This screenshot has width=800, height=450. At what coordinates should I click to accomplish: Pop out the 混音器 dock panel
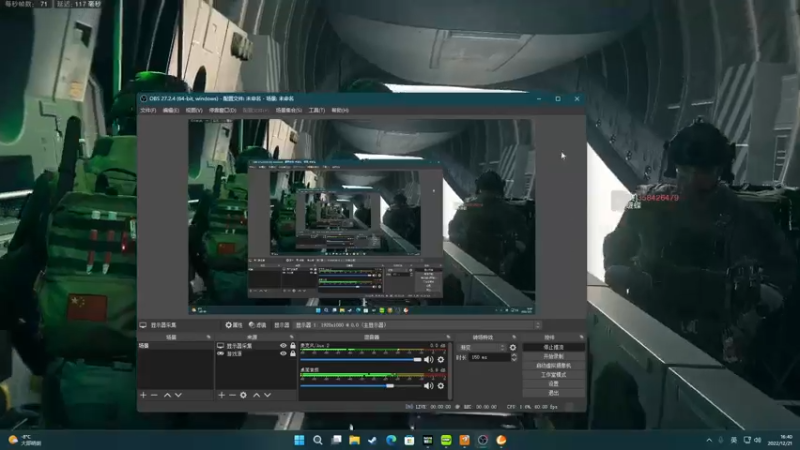pyautogui.click(x=448, y=337)
